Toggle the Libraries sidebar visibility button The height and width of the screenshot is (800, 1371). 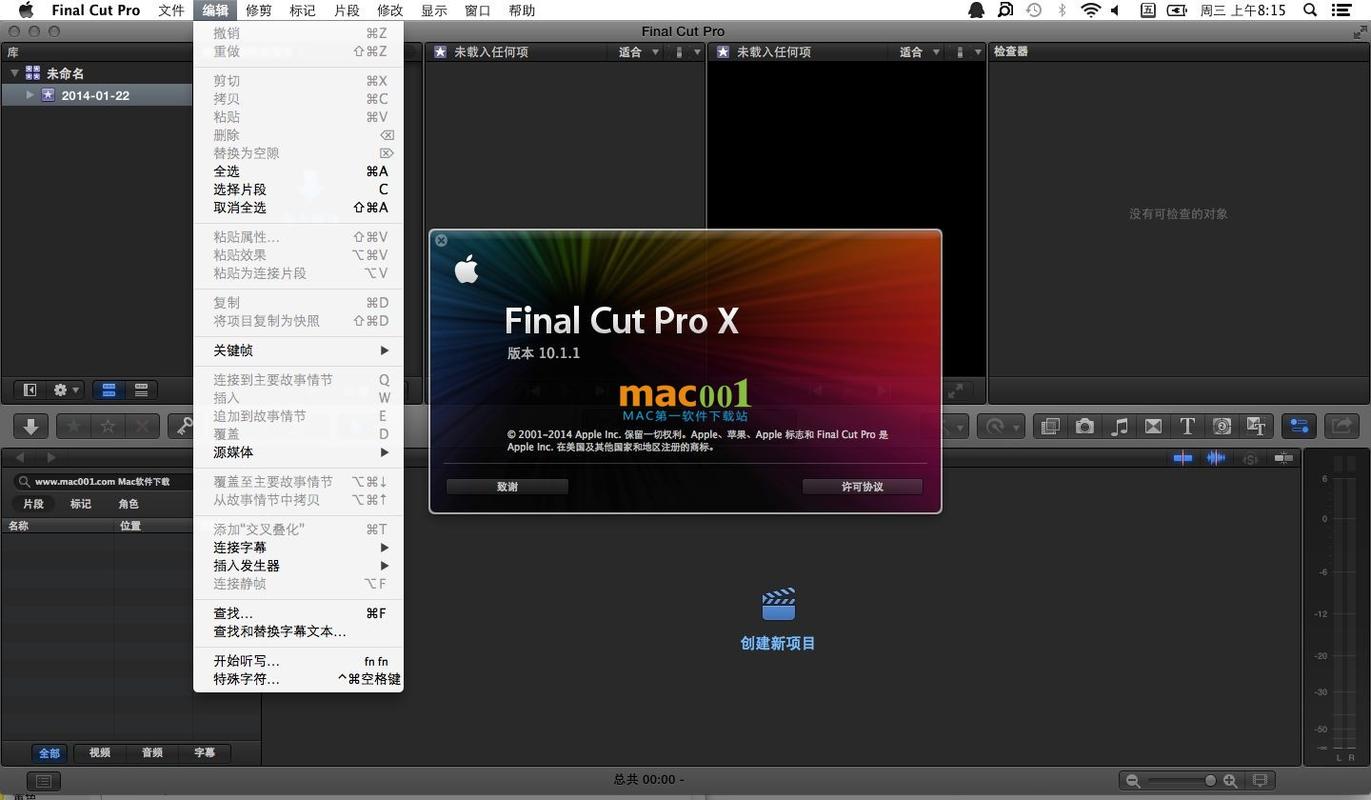click(30, 390)
